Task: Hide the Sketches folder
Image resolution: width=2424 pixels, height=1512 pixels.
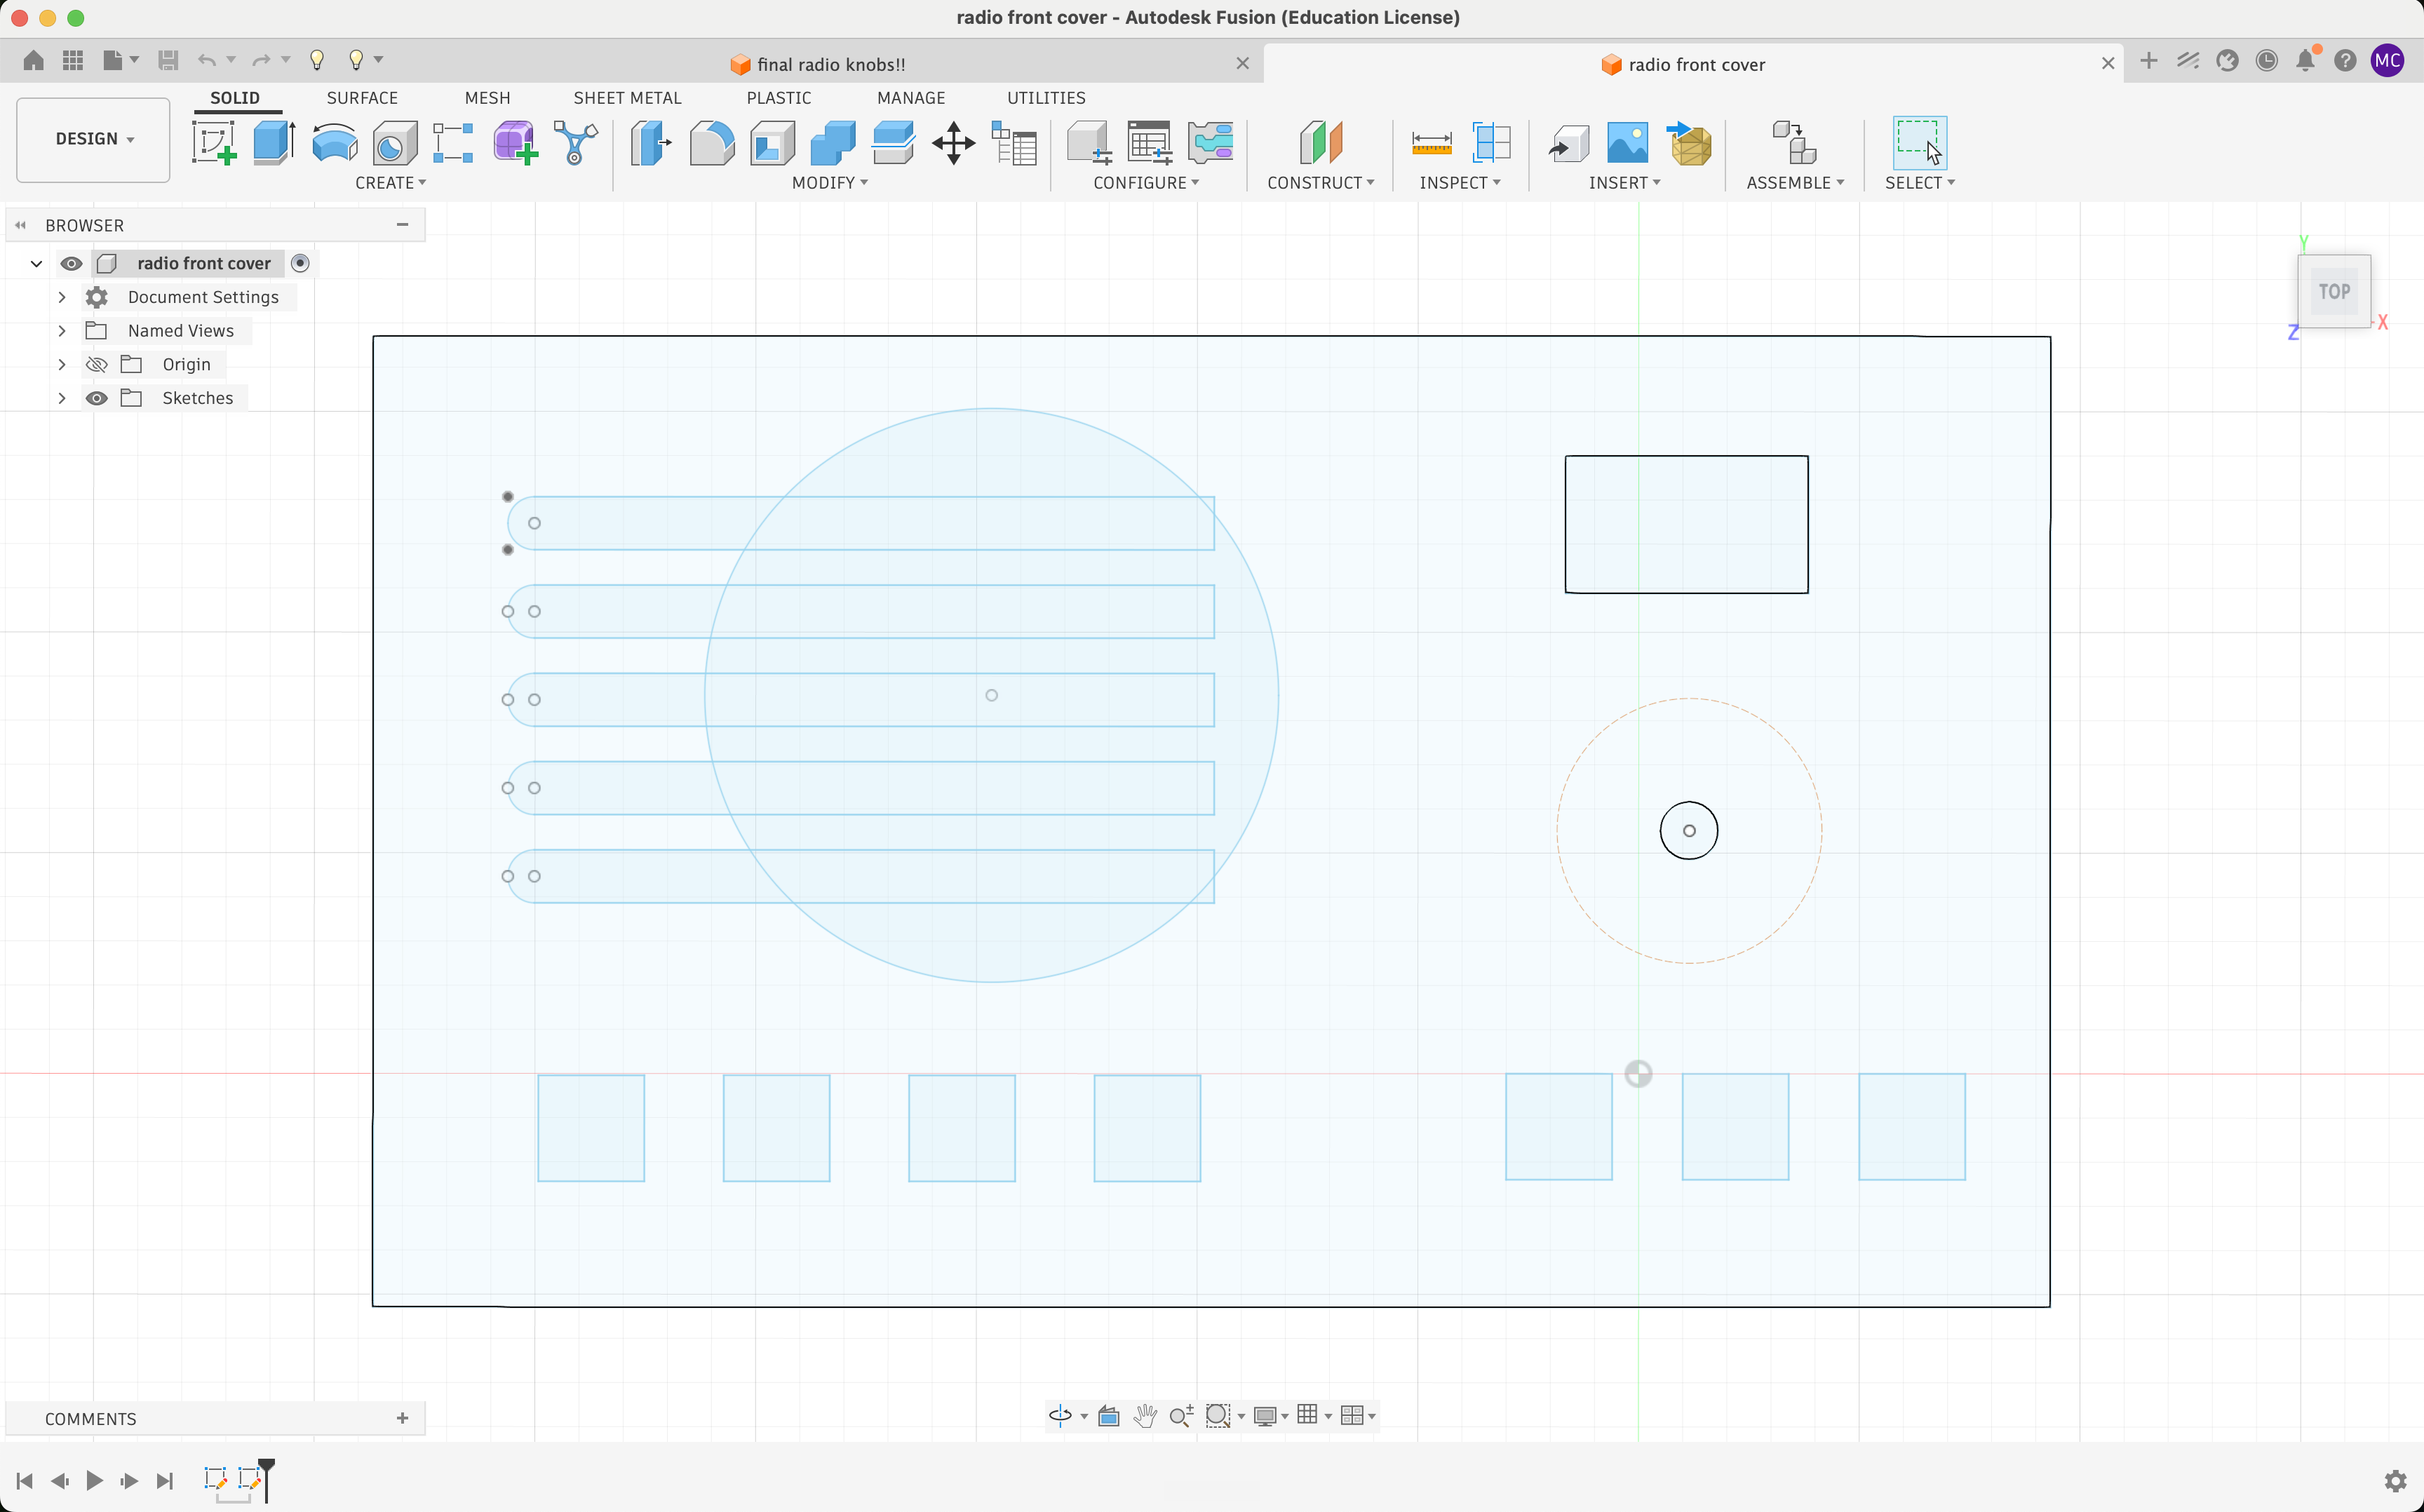Action: (x=96, y=398)
